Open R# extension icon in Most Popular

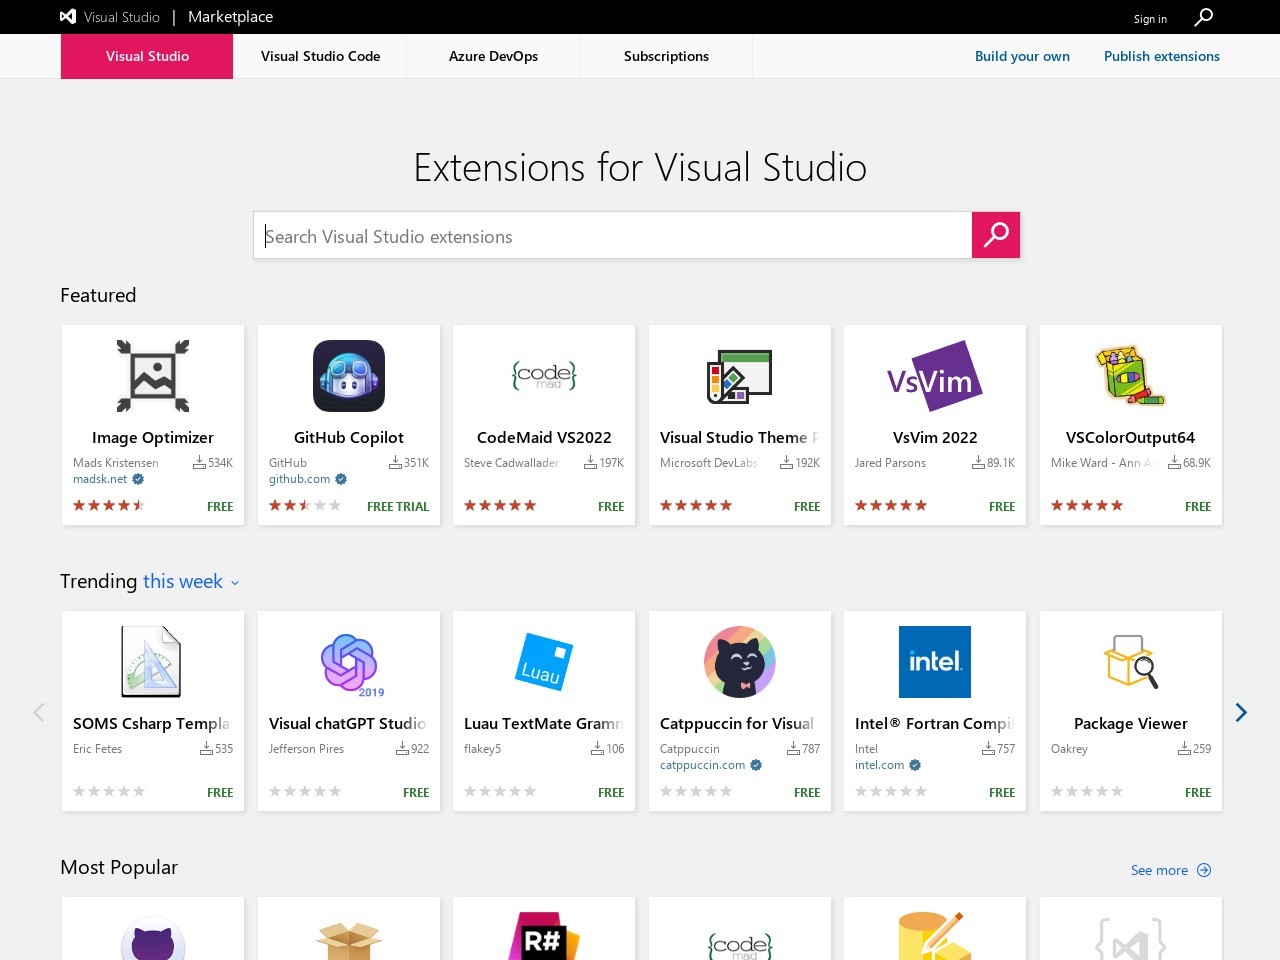(544, 936)
